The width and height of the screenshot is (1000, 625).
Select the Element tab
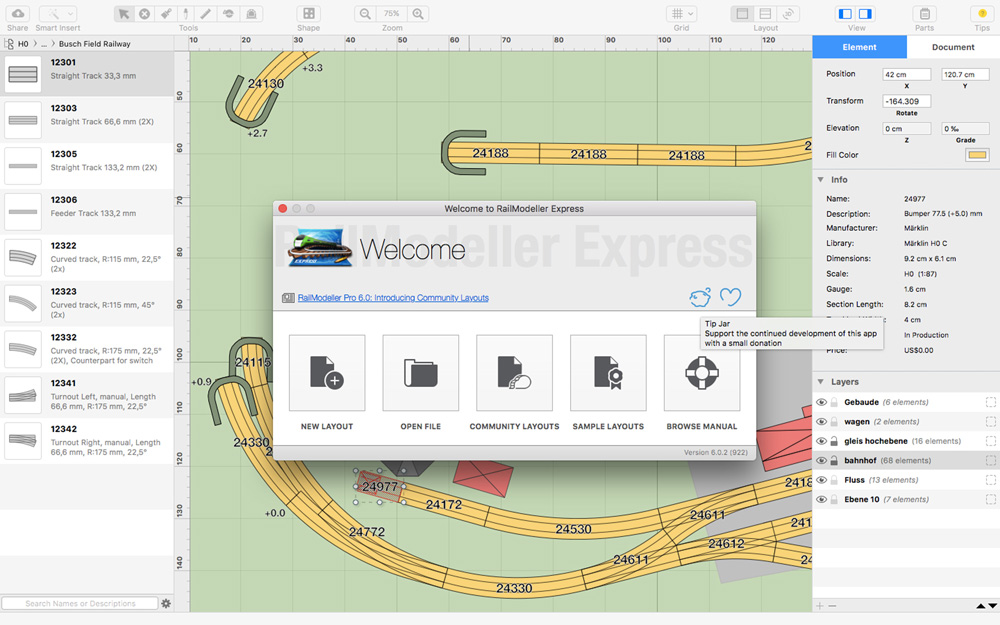(860, 46)
